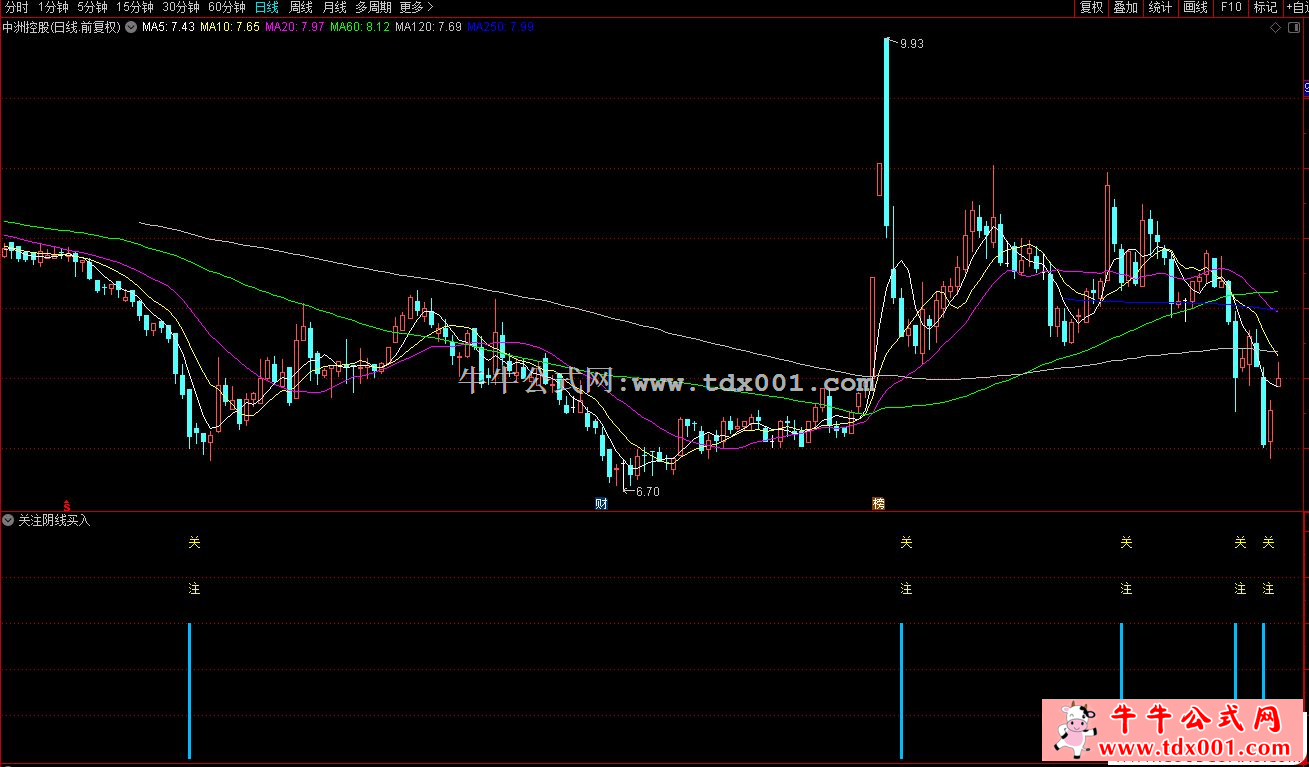Open the 复权 adjustment button

[1091, 7]
